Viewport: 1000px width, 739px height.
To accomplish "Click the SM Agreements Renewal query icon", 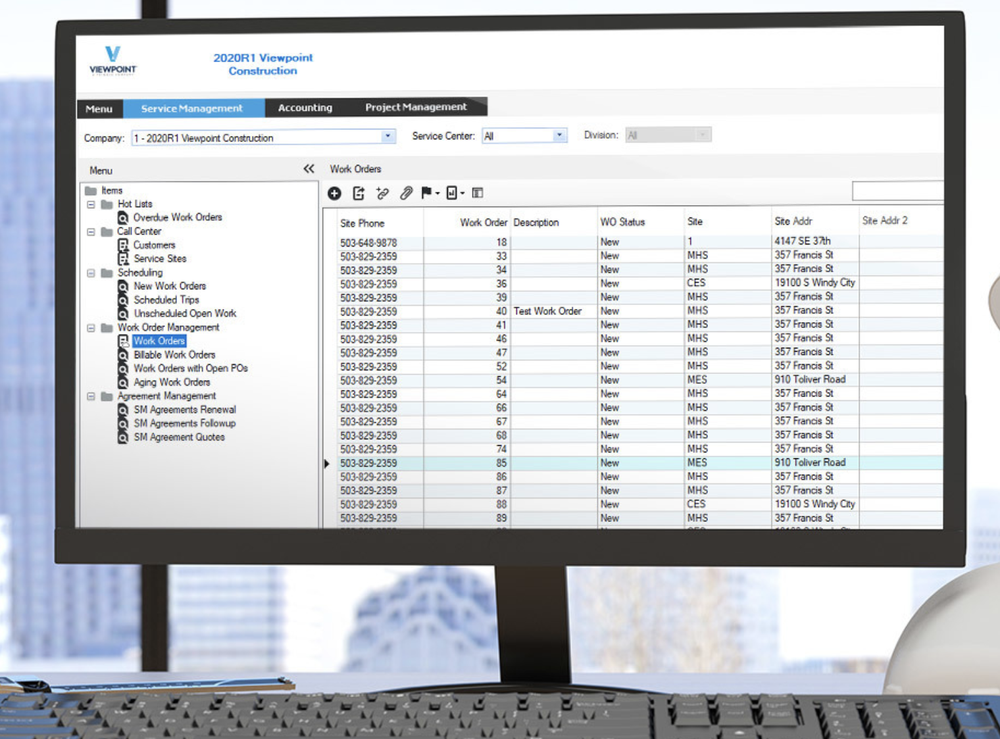I will tap(123, 410).
